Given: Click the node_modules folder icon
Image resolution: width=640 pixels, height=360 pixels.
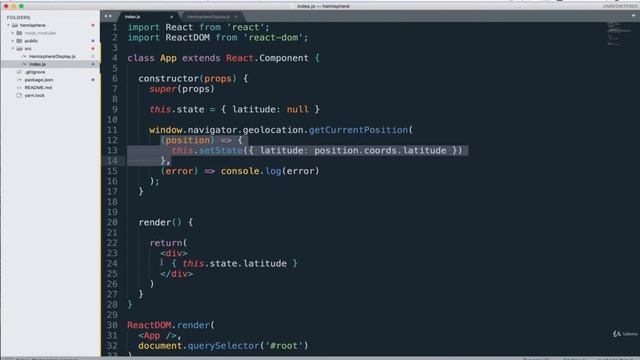Looking at the screenshot, I should point(20,33).
